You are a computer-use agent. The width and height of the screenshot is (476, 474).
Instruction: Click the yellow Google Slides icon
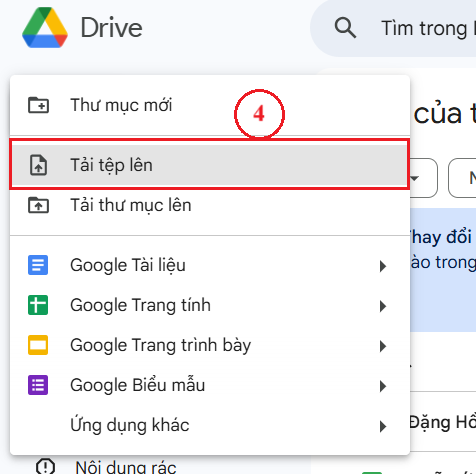[38, 345]
